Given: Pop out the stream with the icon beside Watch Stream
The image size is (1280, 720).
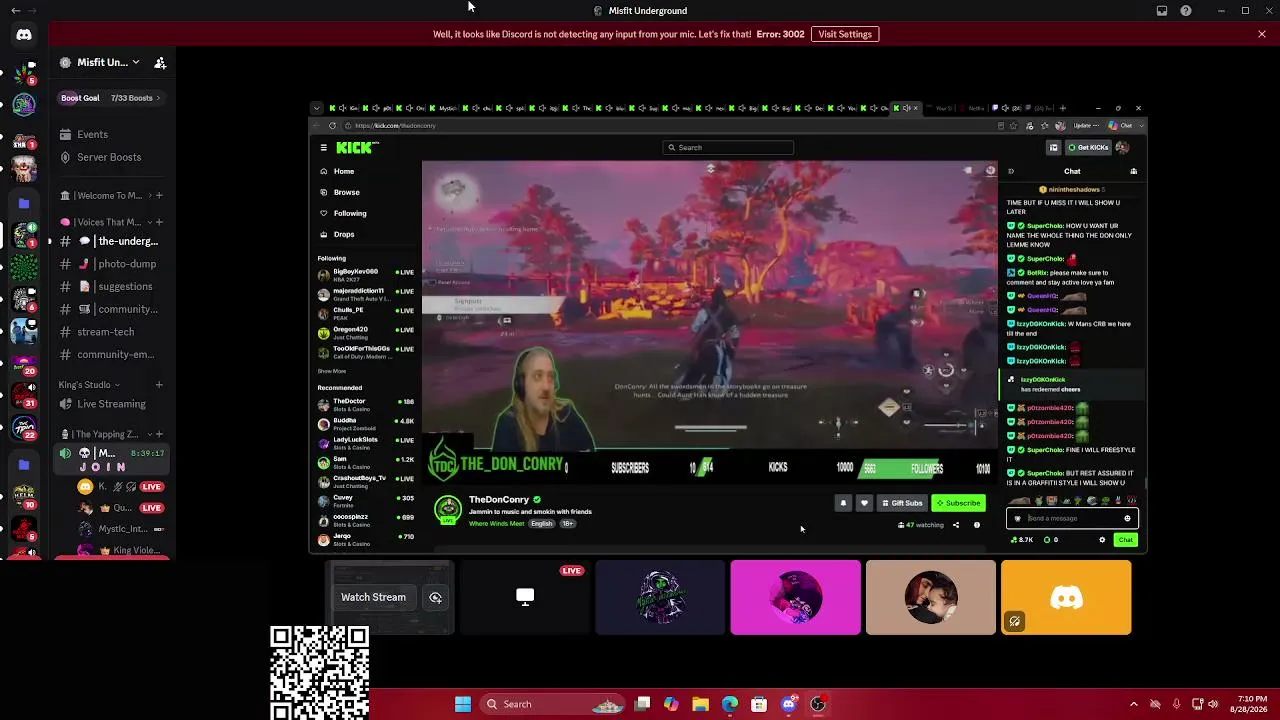Looking at the screenshot, I should click(435, 597).
